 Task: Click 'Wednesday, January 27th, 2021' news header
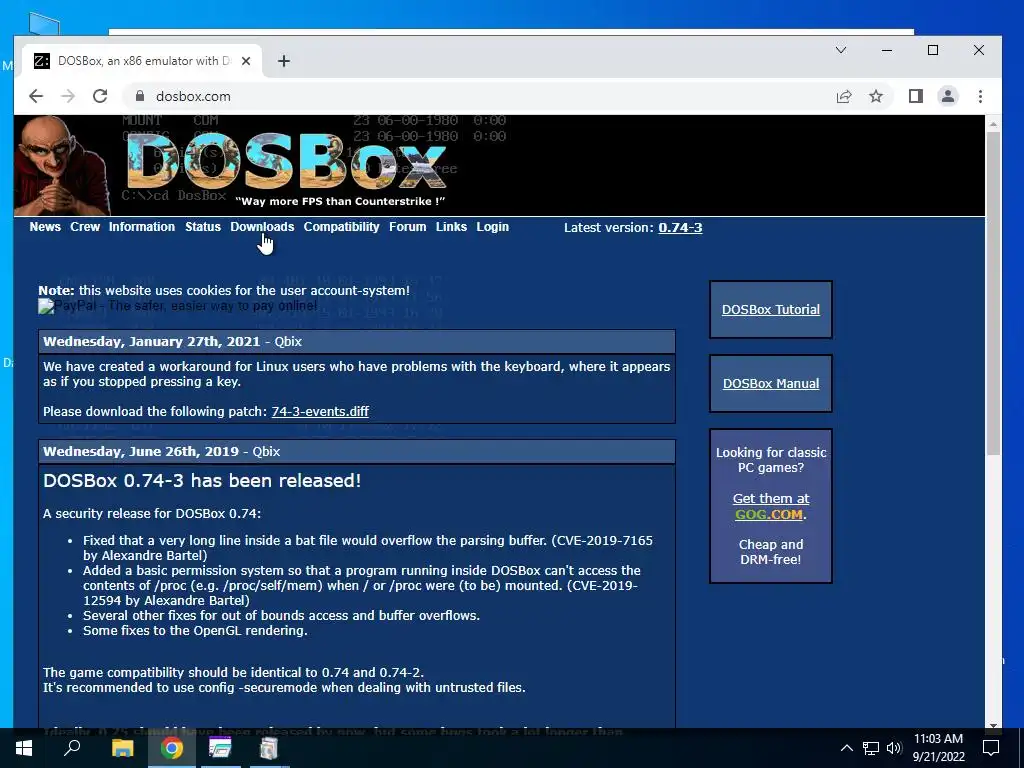click(357, 342)
